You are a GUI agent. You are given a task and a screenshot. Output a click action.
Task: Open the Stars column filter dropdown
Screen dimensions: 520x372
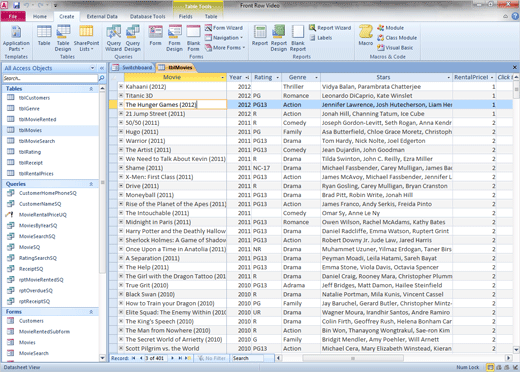tap(448, 78)
